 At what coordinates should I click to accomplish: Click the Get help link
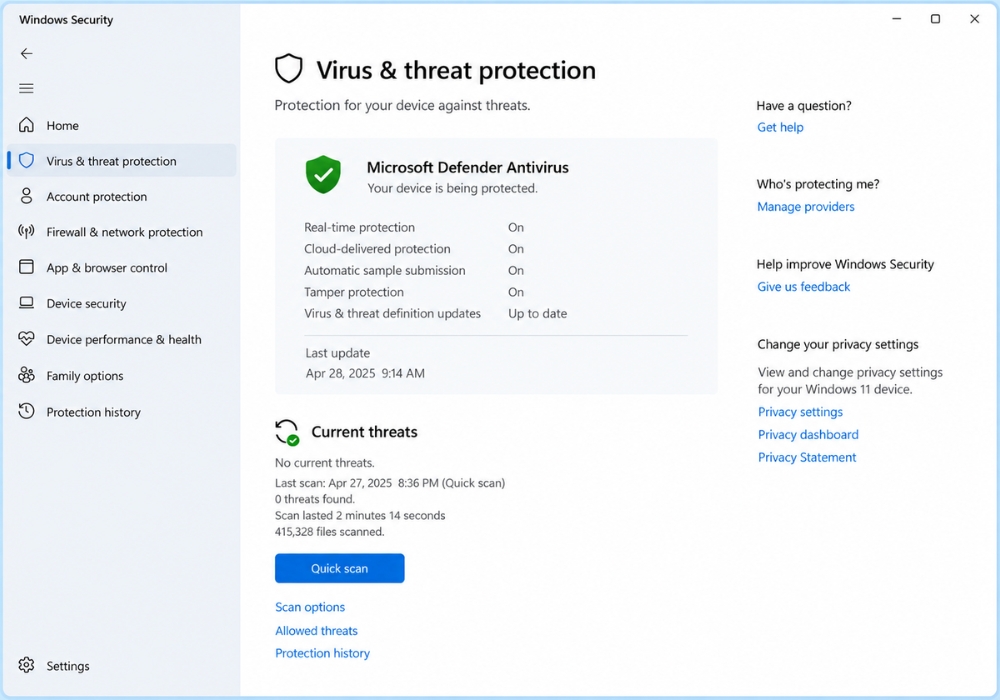pos(780,128)
